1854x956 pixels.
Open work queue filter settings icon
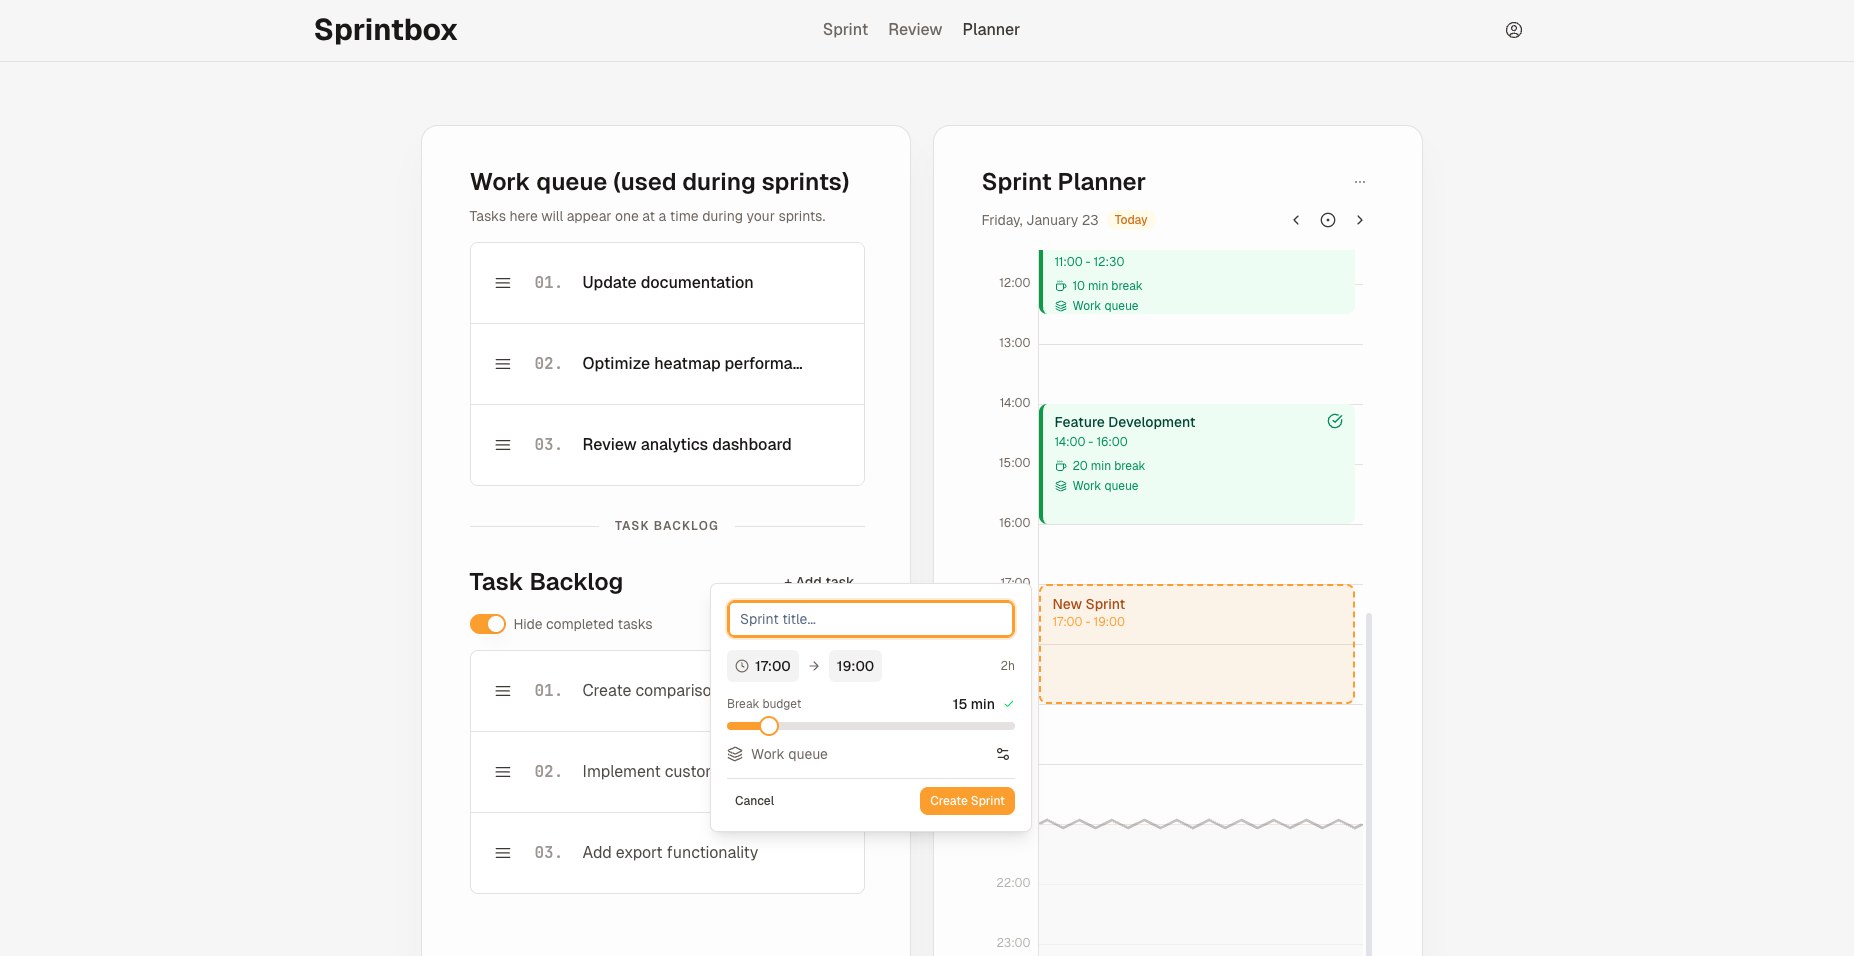click(x=1003, y=753)
